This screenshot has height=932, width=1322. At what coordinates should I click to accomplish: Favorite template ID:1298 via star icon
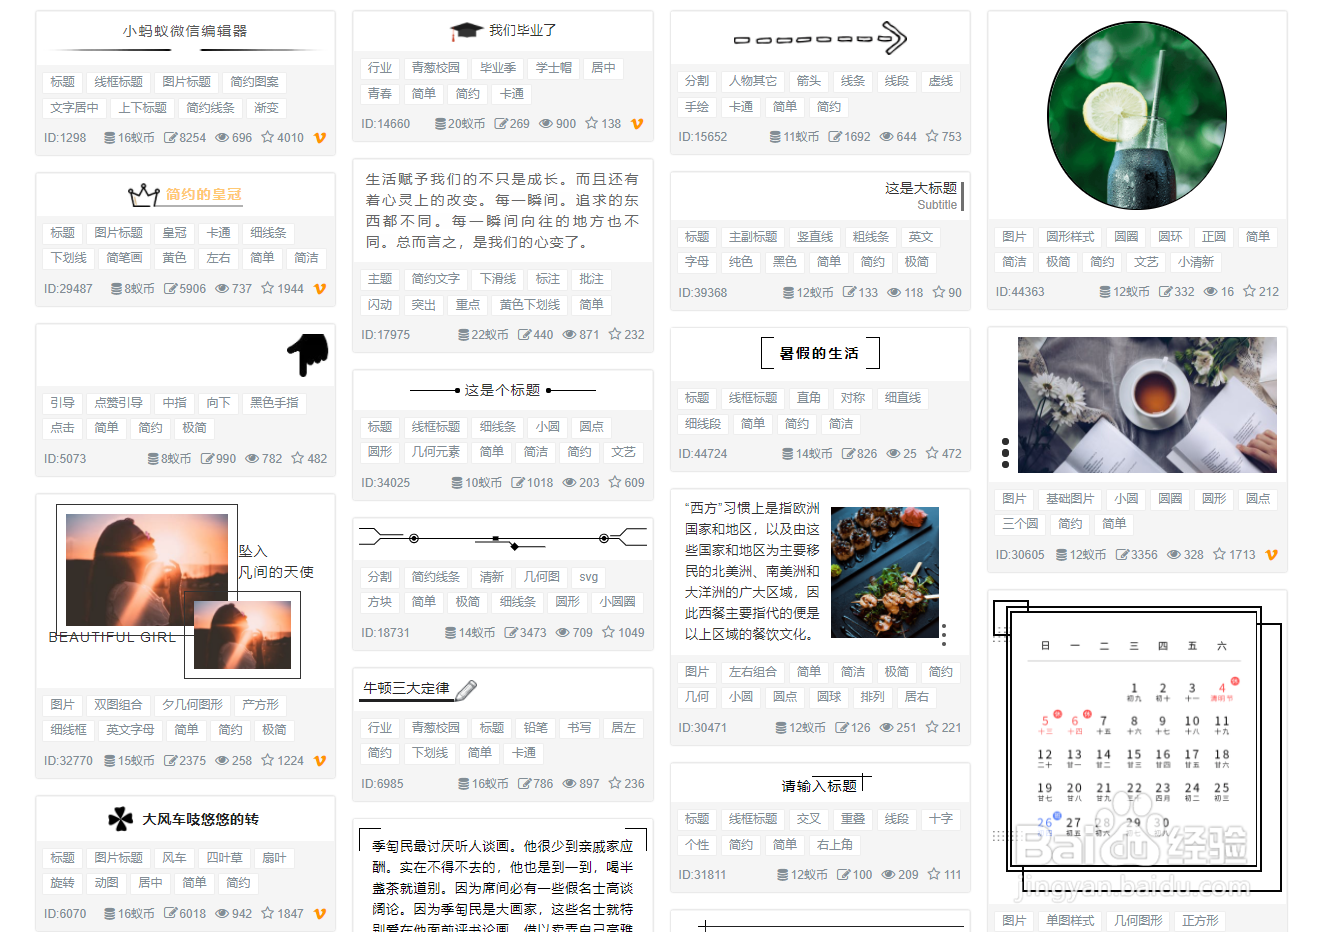point(268,137)
